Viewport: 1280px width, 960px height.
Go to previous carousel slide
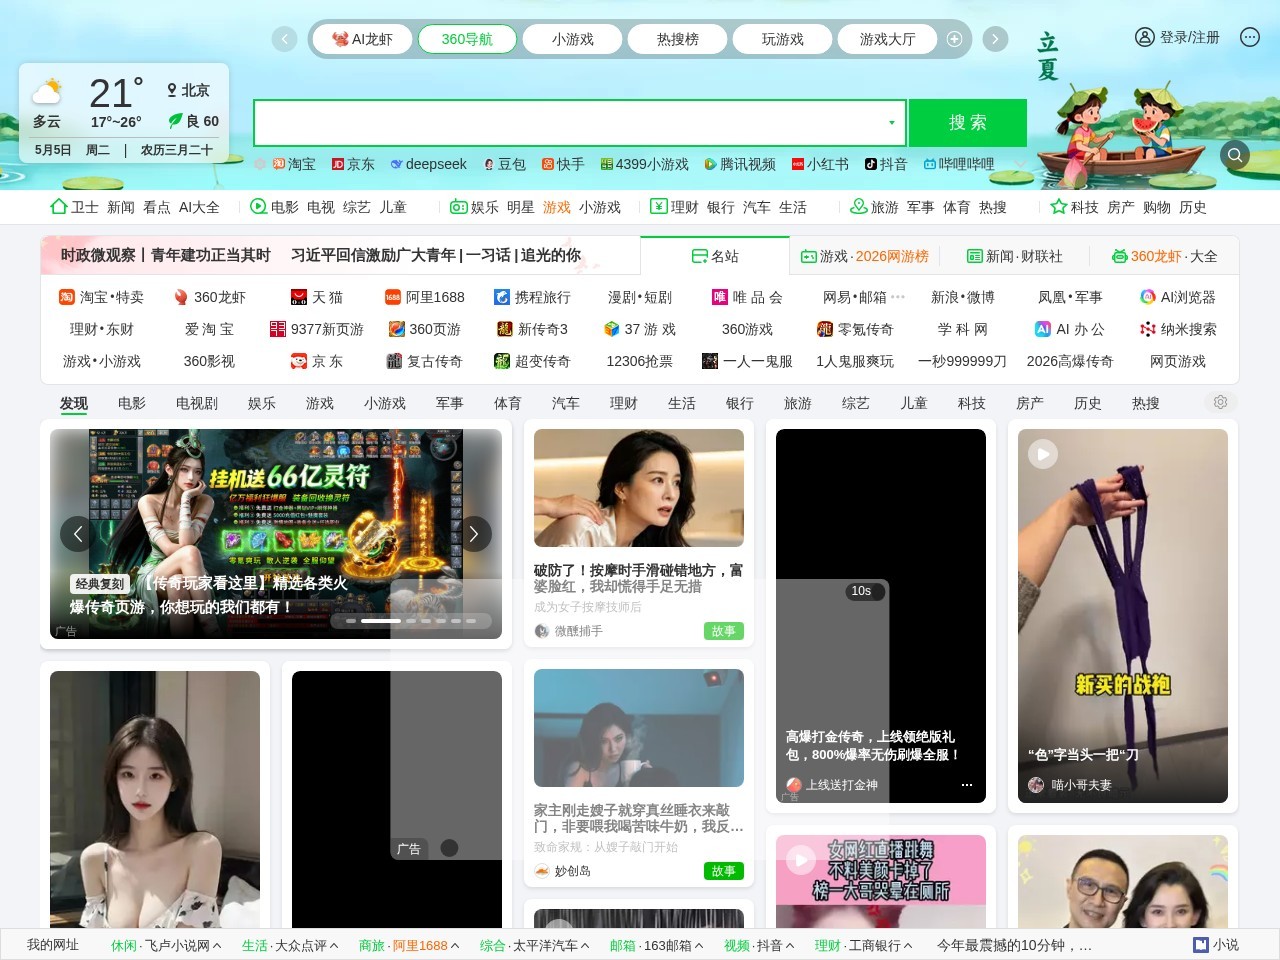77,534
